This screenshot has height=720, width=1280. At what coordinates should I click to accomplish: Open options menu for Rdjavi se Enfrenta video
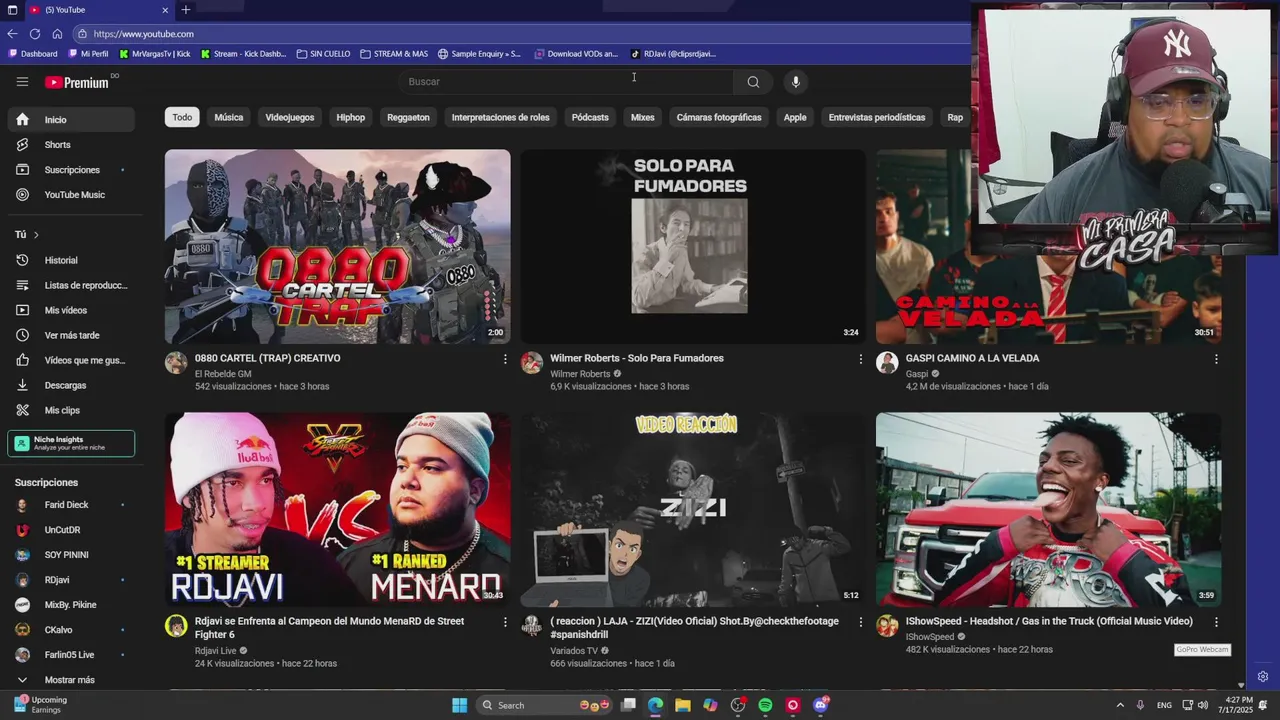coord(504,622)
